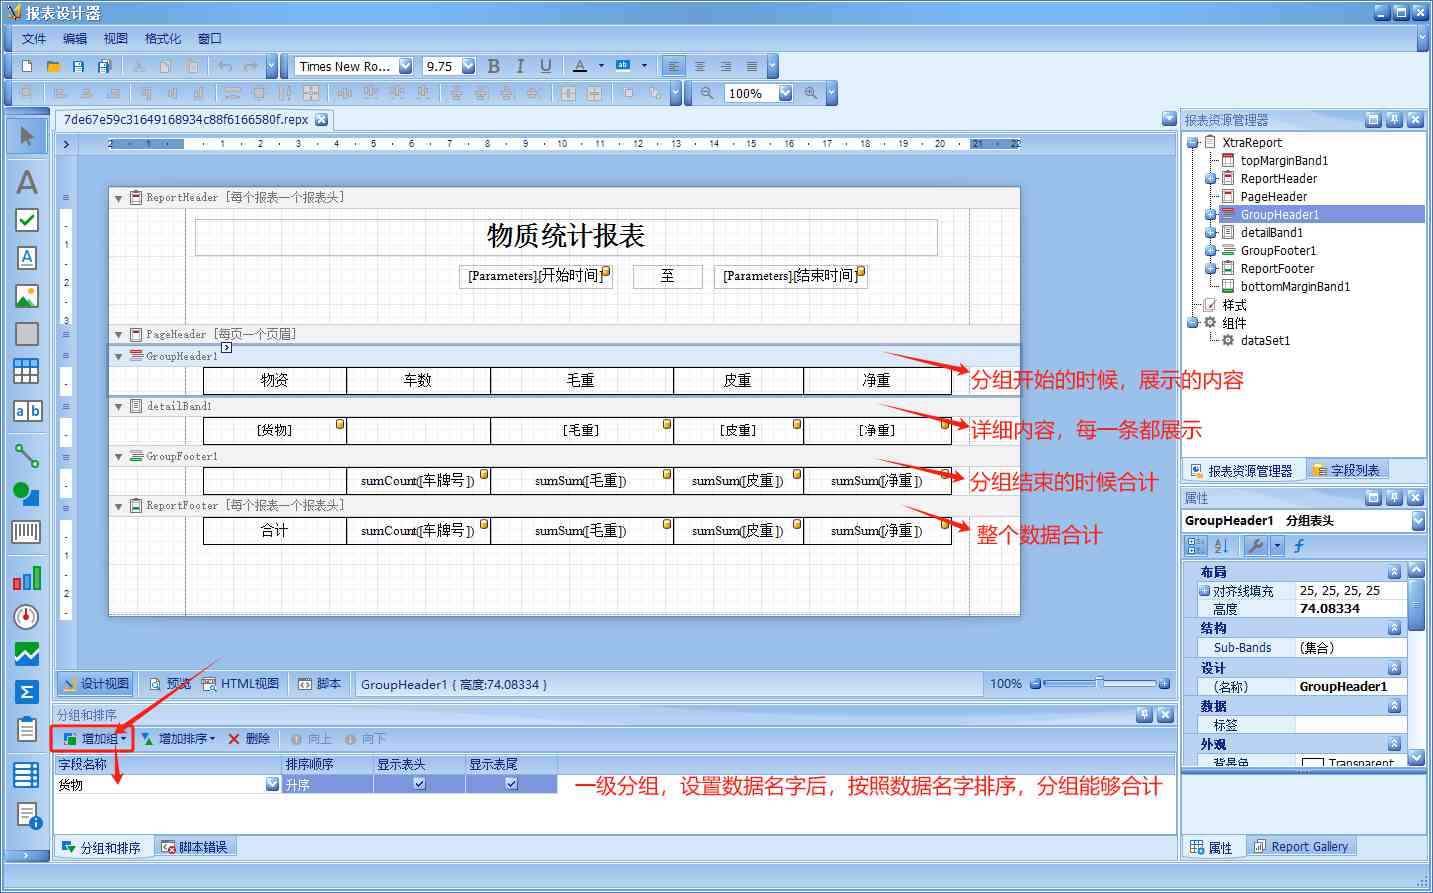Open the properties object selector dropdown
Viewport: 1433px width, 893px height.
point(1418,521)
